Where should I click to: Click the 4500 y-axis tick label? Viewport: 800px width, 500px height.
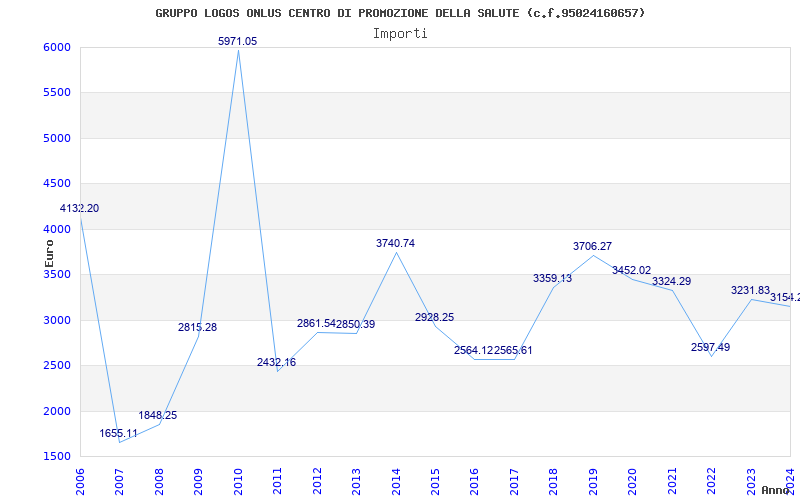(x=57, y=184)
